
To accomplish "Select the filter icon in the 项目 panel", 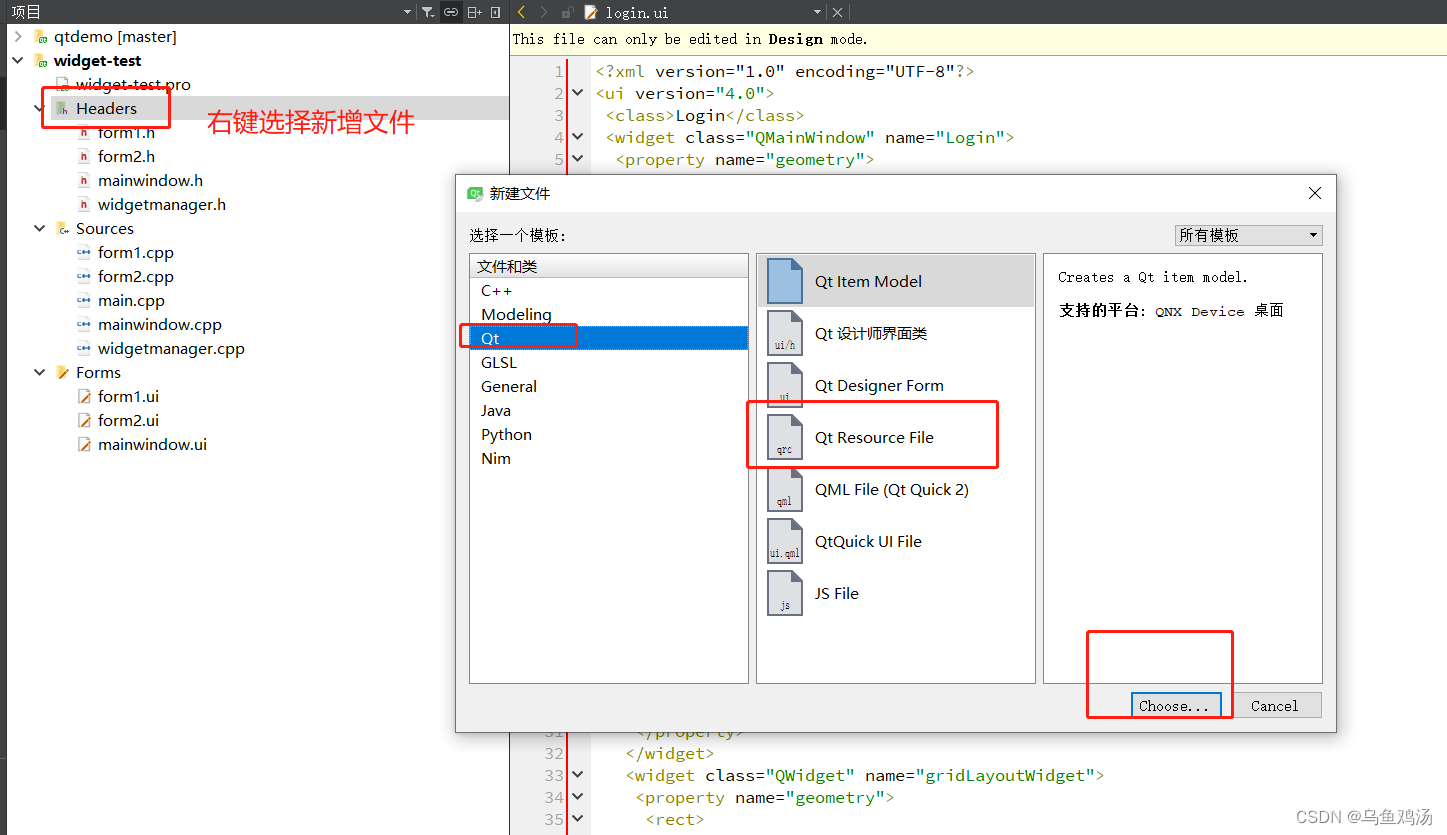I will click(427, 12).
